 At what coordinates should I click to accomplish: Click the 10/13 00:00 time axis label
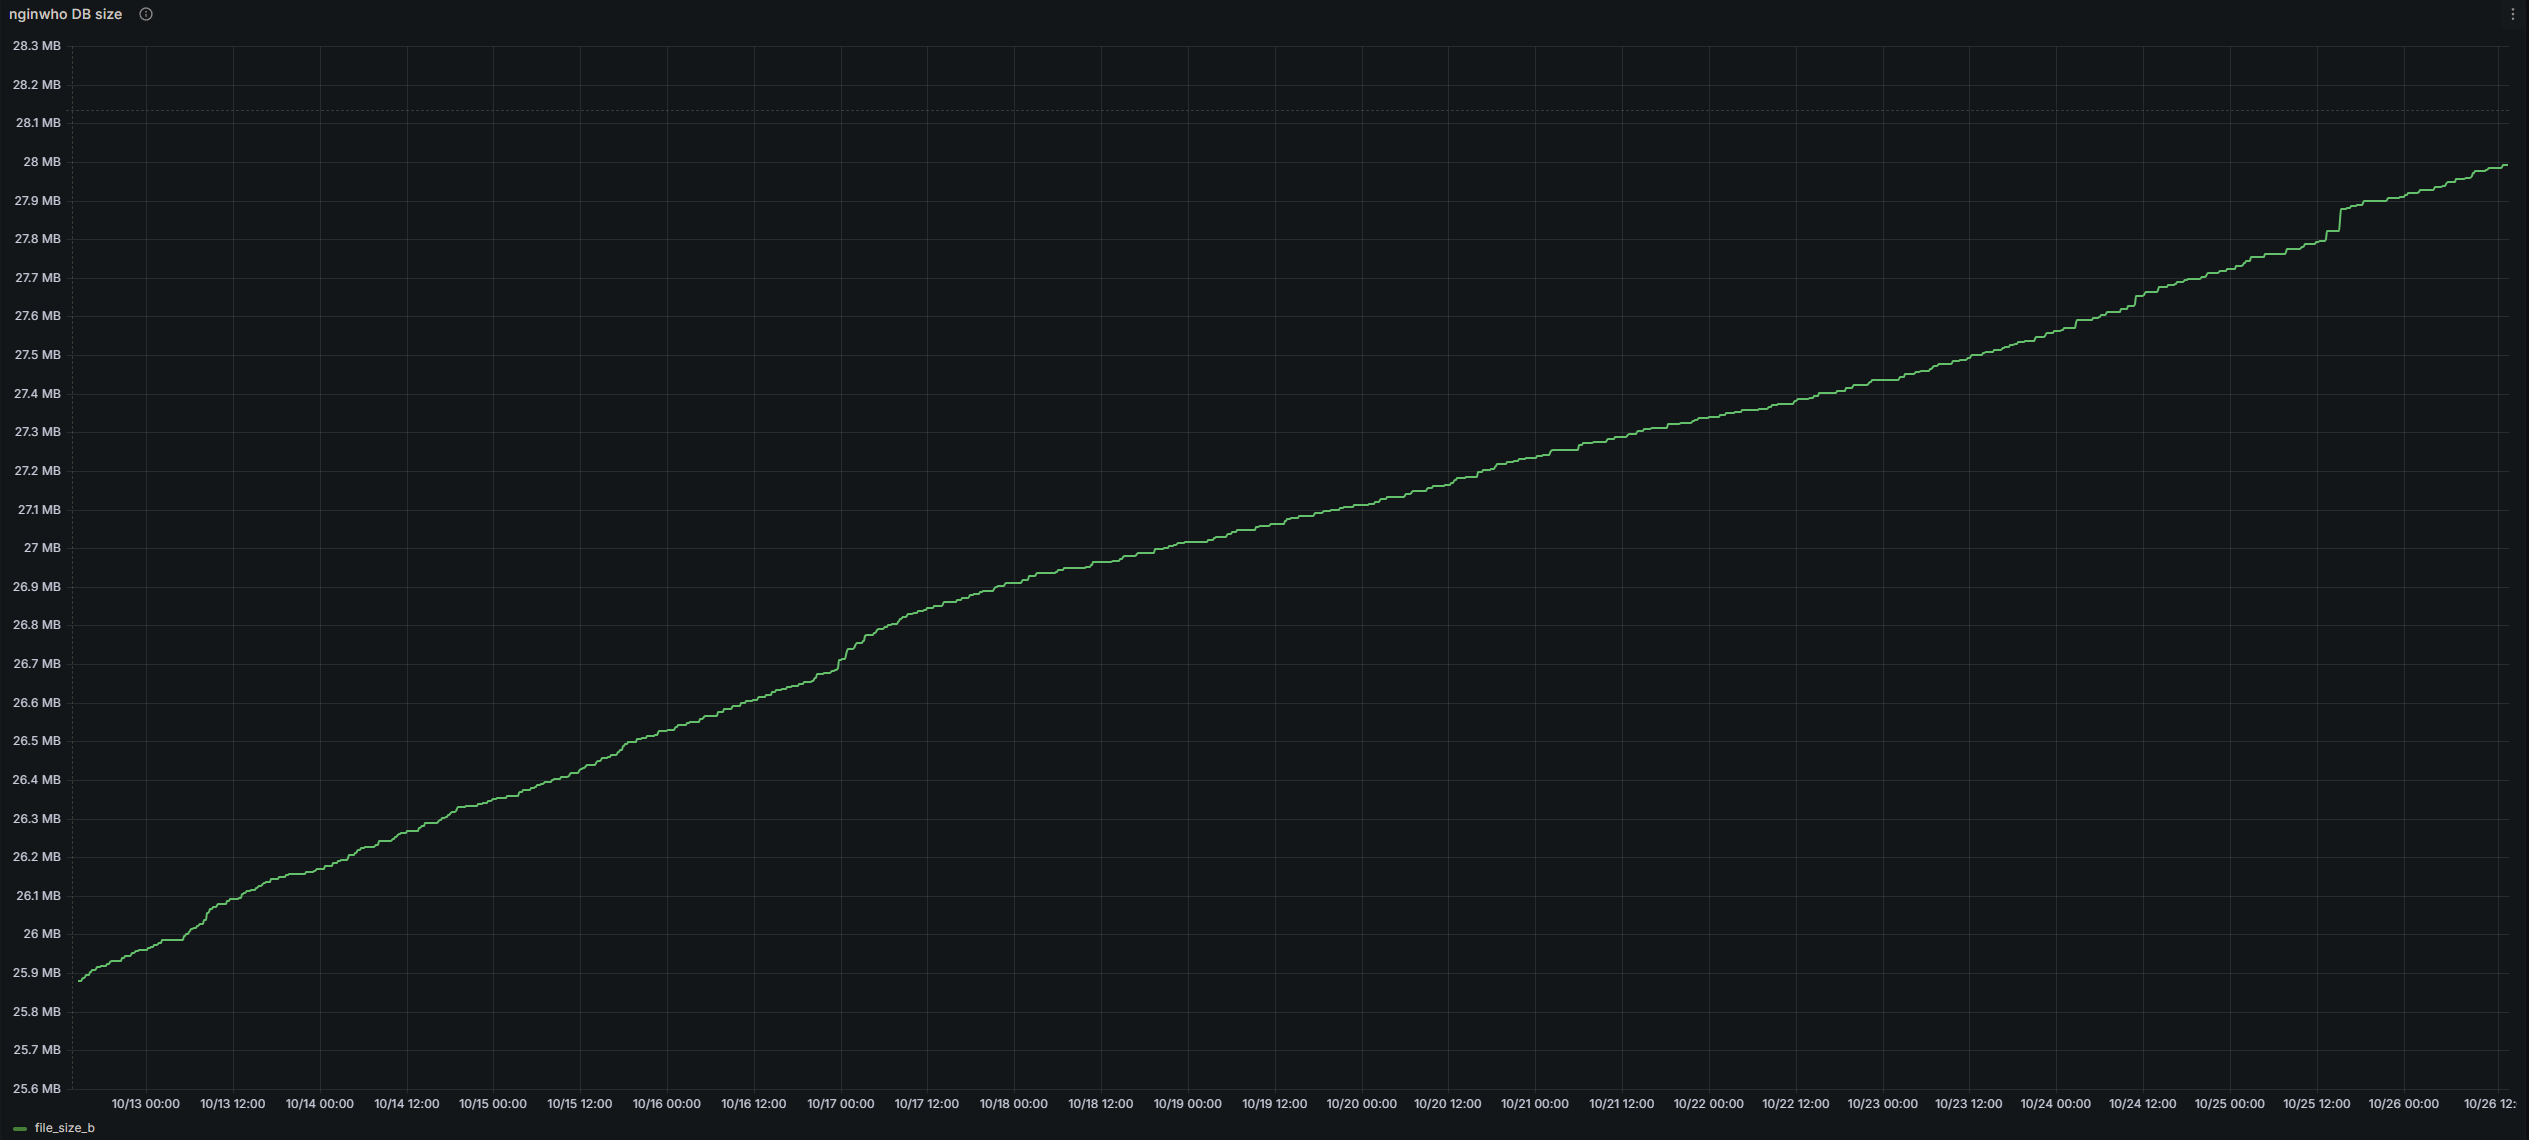tap(146, 1104)
